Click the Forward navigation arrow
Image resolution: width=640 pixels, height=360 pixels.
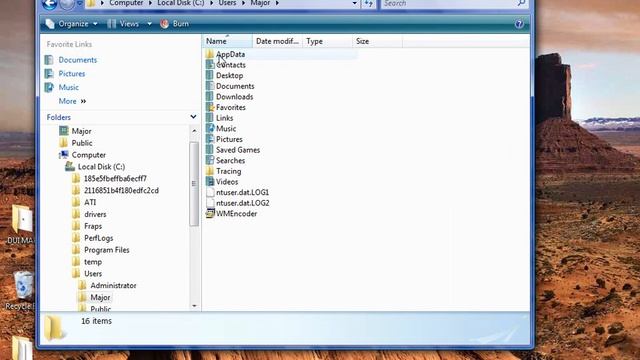(x=67, y=4)
